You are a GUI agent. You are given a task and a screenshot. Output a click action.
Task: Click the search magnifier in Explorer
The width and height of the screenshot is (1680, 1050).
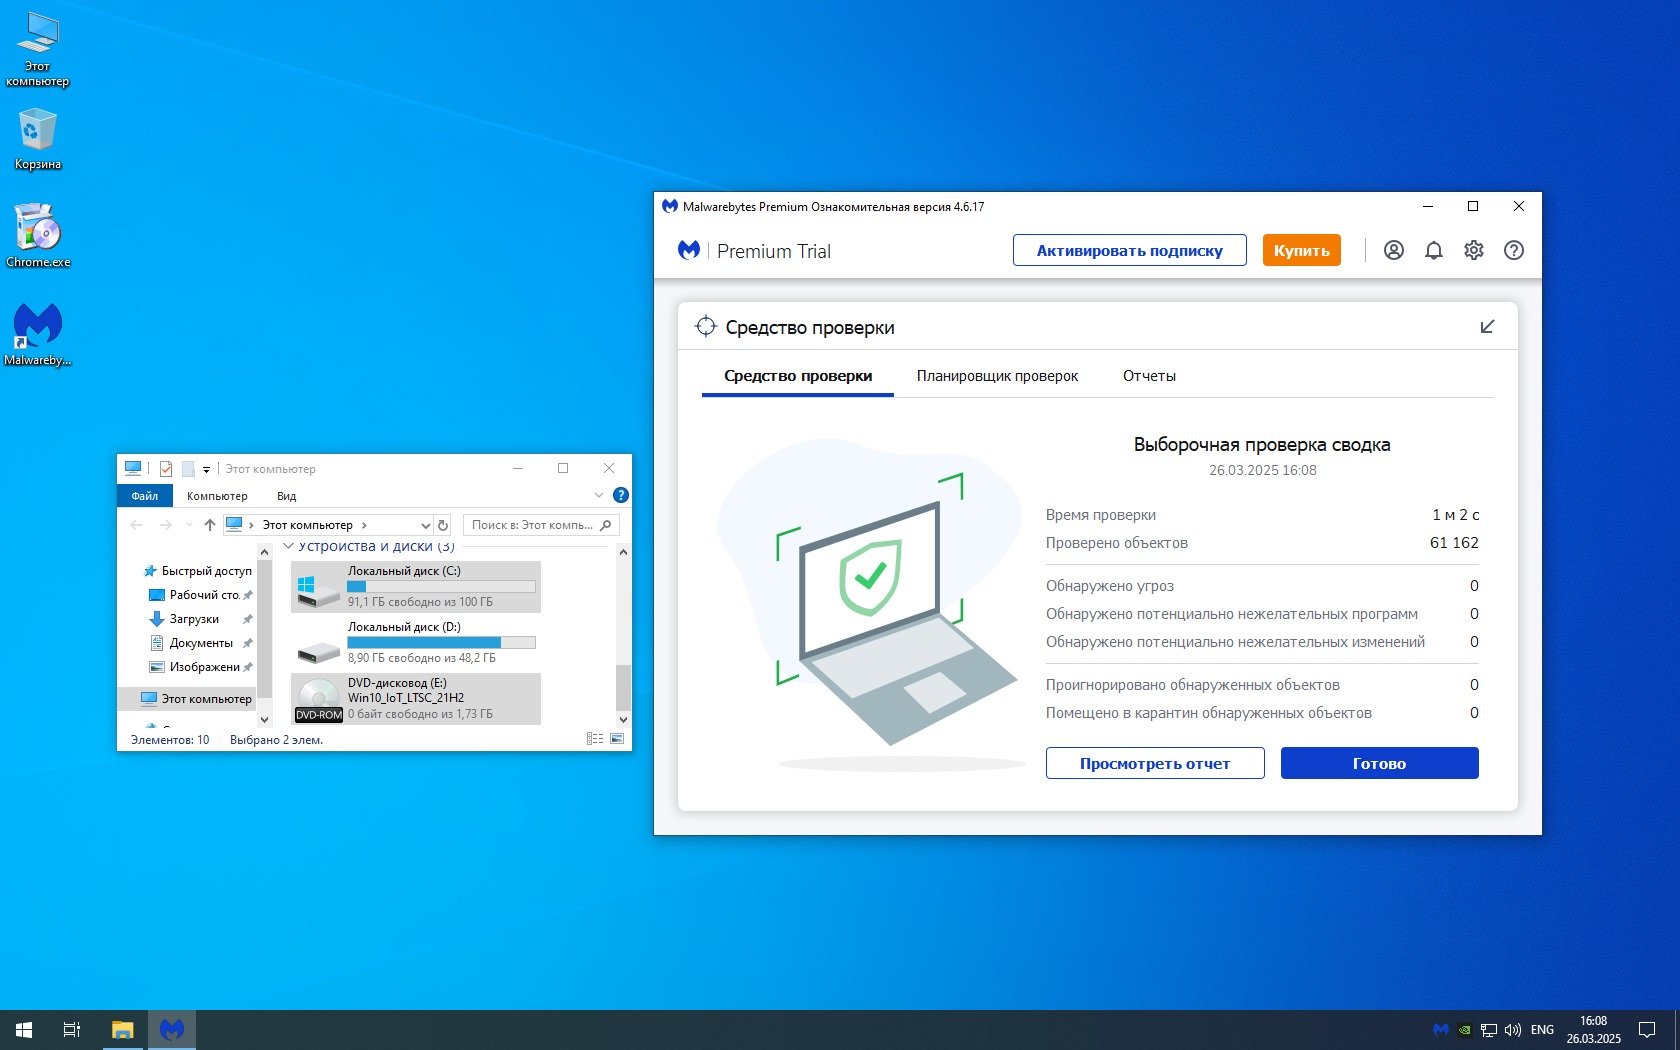[x=605, y=524]
